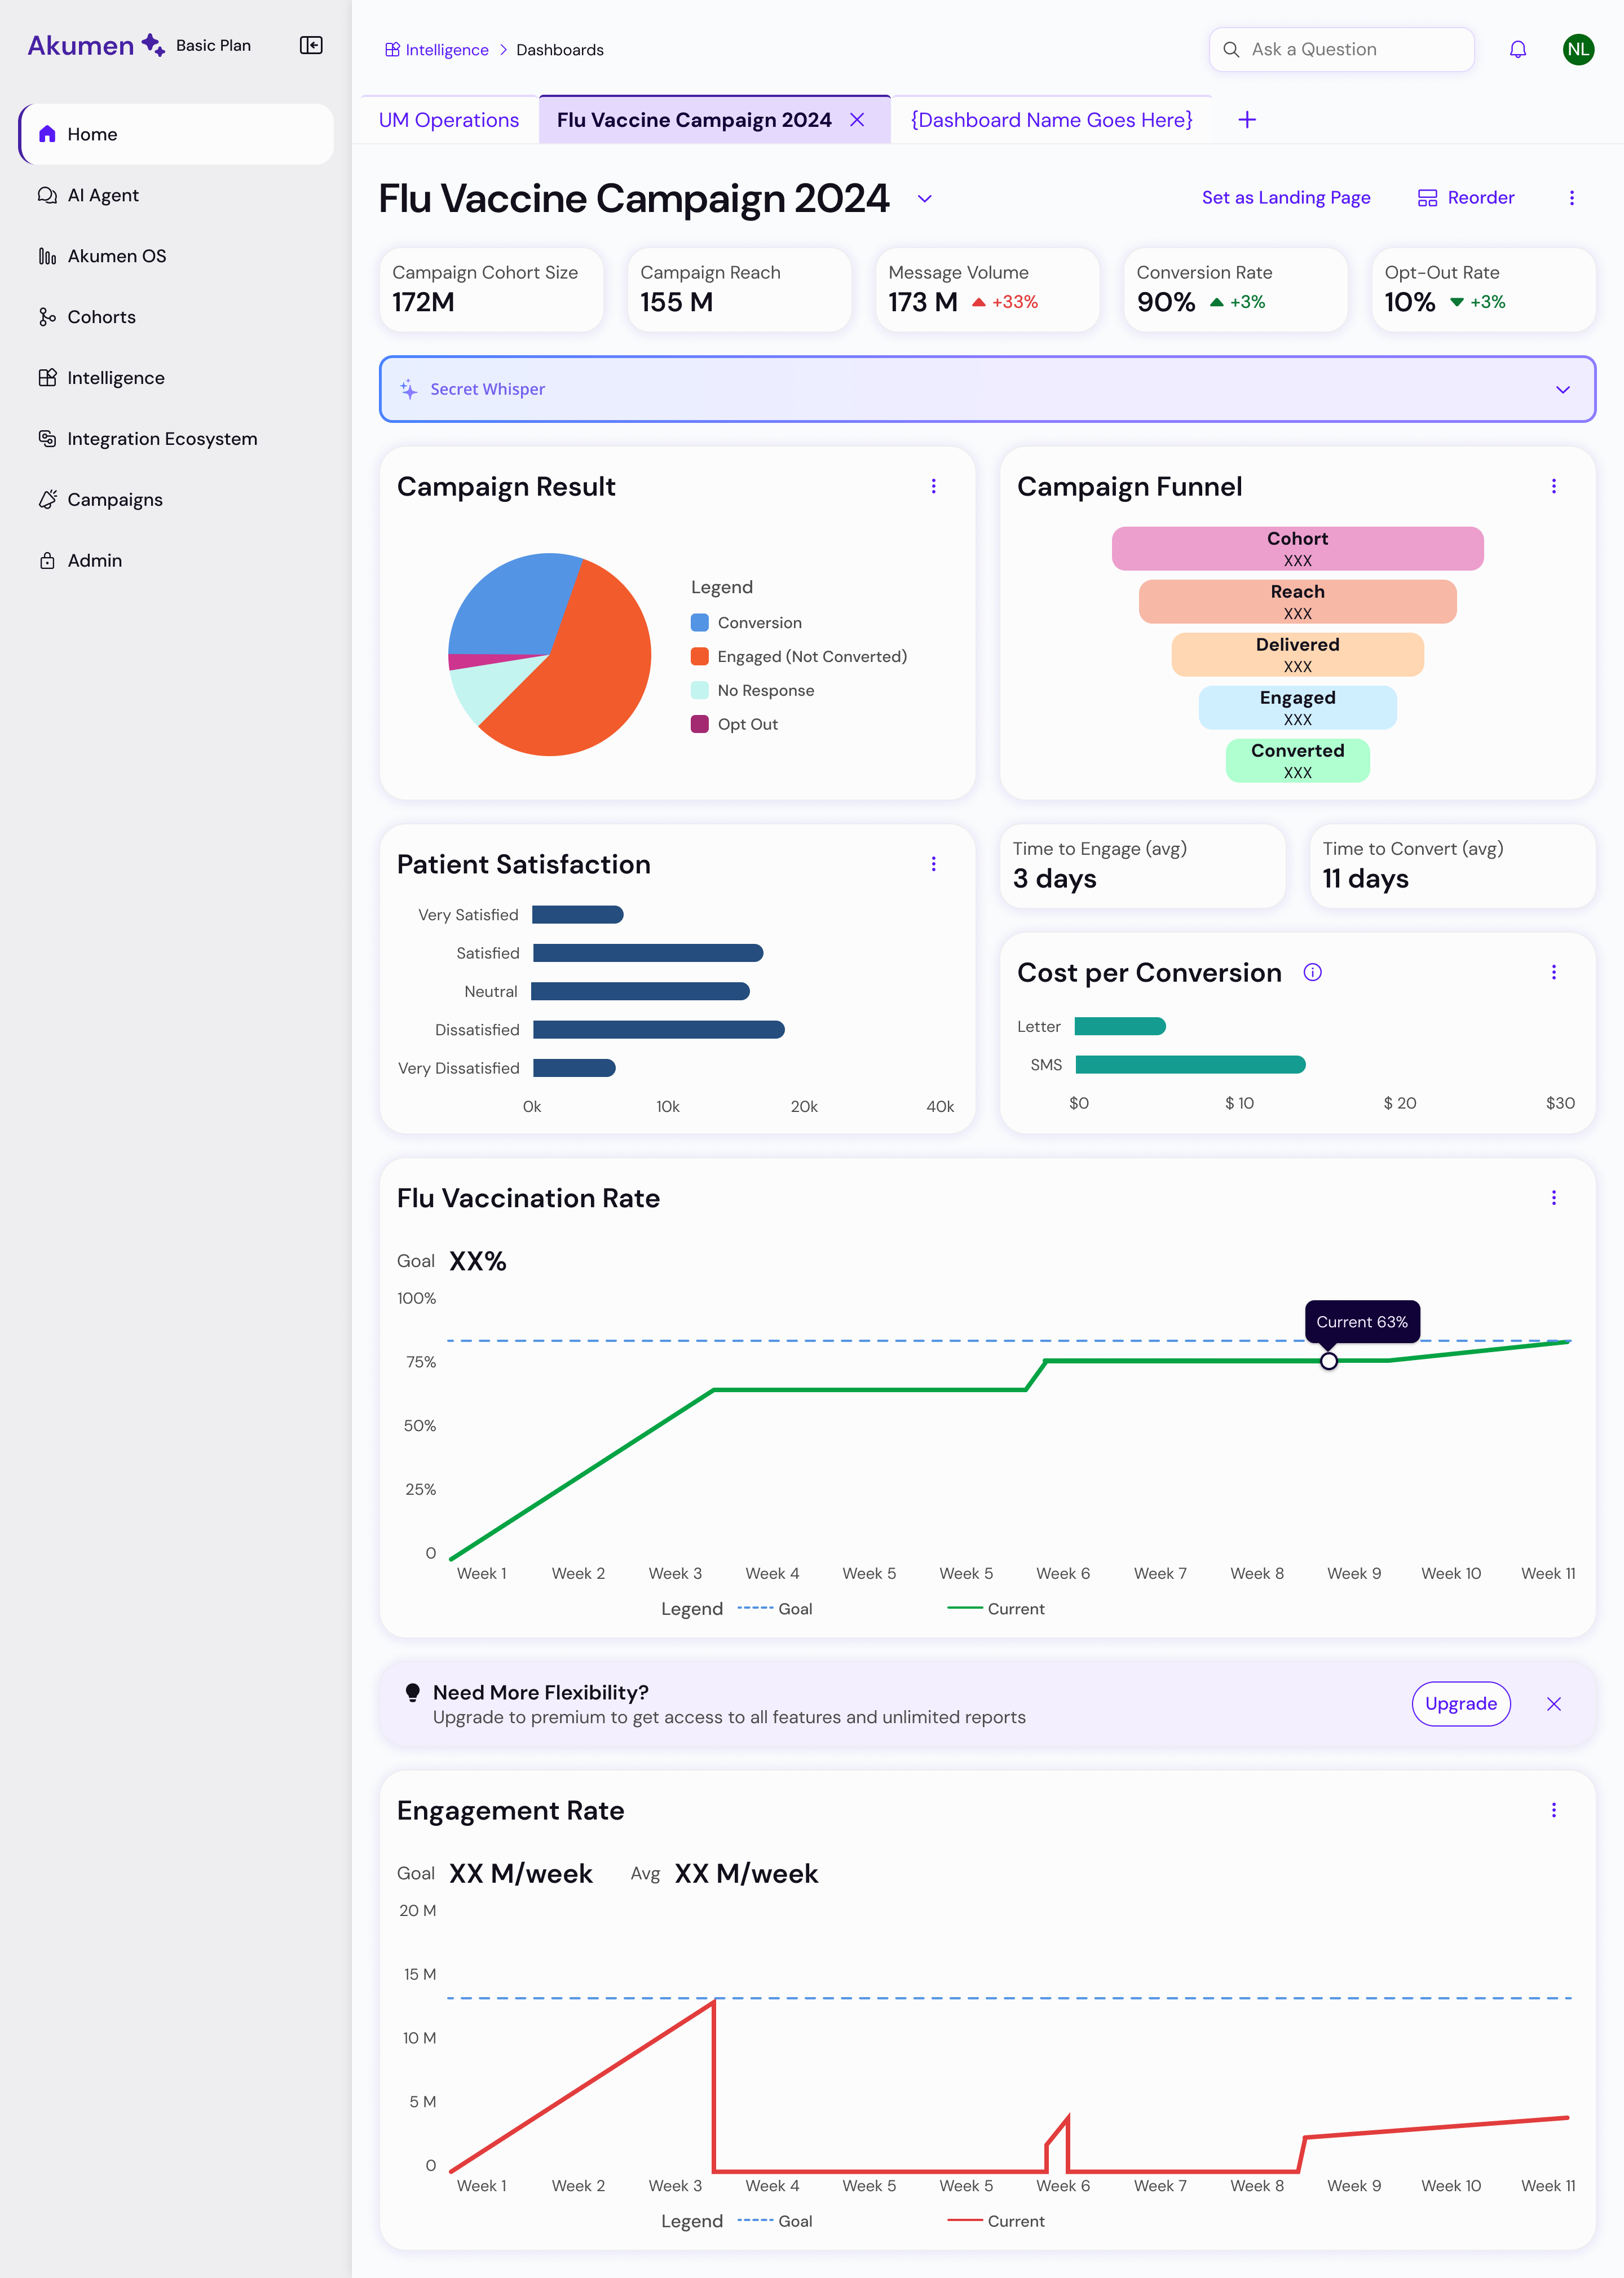
Task: Click Set as Landing Page
Action: pyautogui.click(x=1286, y=198)
